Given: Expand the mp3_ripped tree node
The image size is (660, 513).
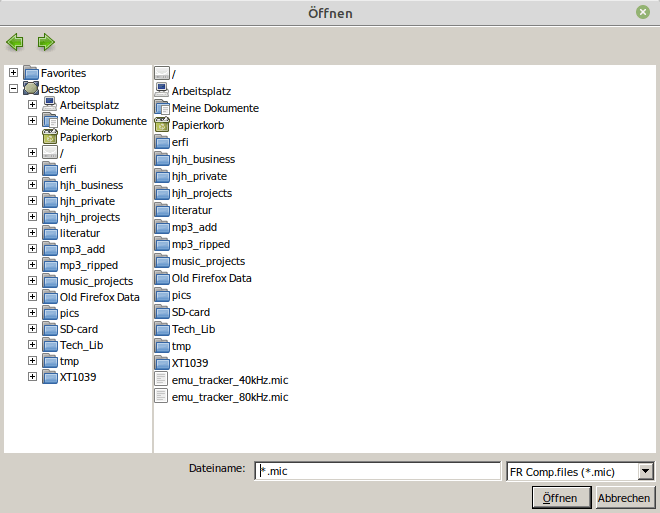Looking at the screenshot, I should pyautogui.click(x=32, y=265).
